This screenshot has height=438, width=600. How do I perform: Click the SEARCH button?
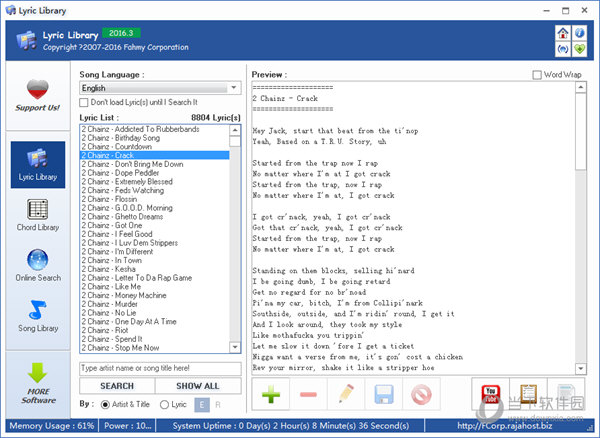click(x=117, y=386)
